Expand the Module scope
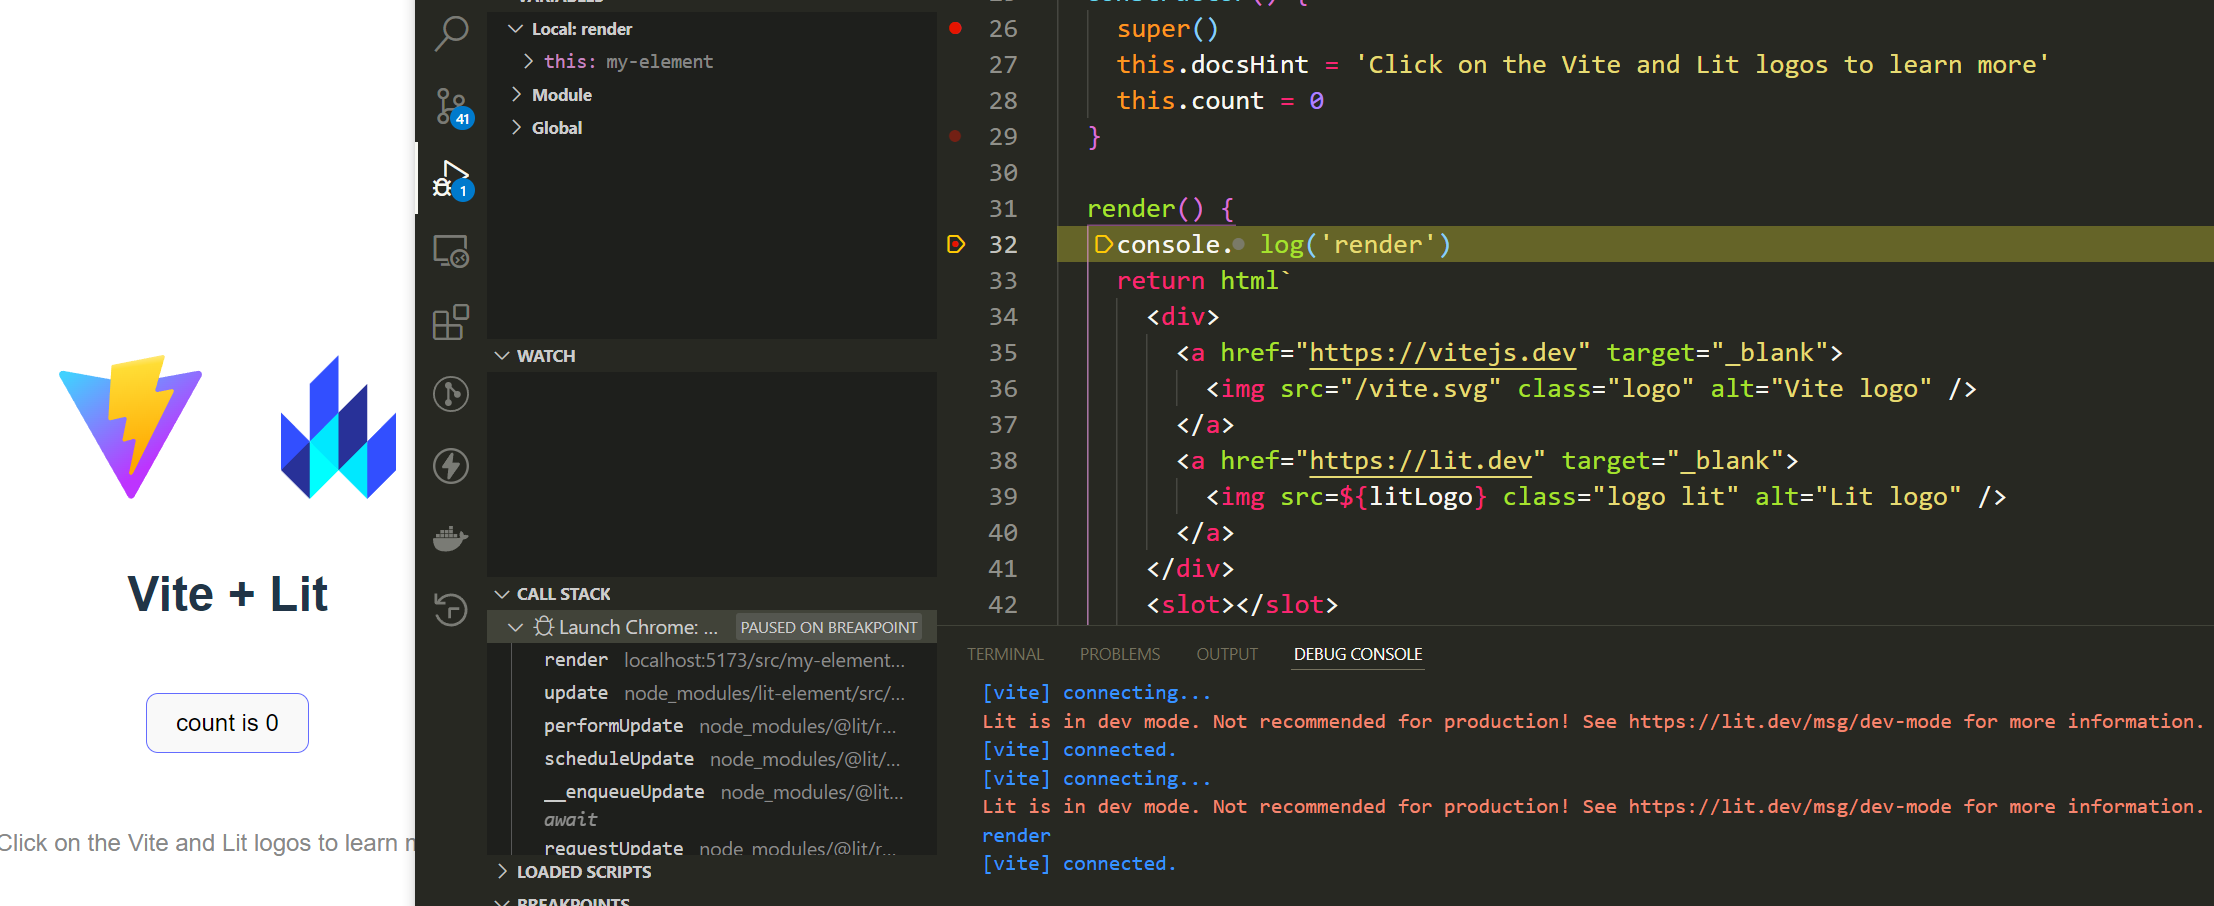 coord(516,95)
